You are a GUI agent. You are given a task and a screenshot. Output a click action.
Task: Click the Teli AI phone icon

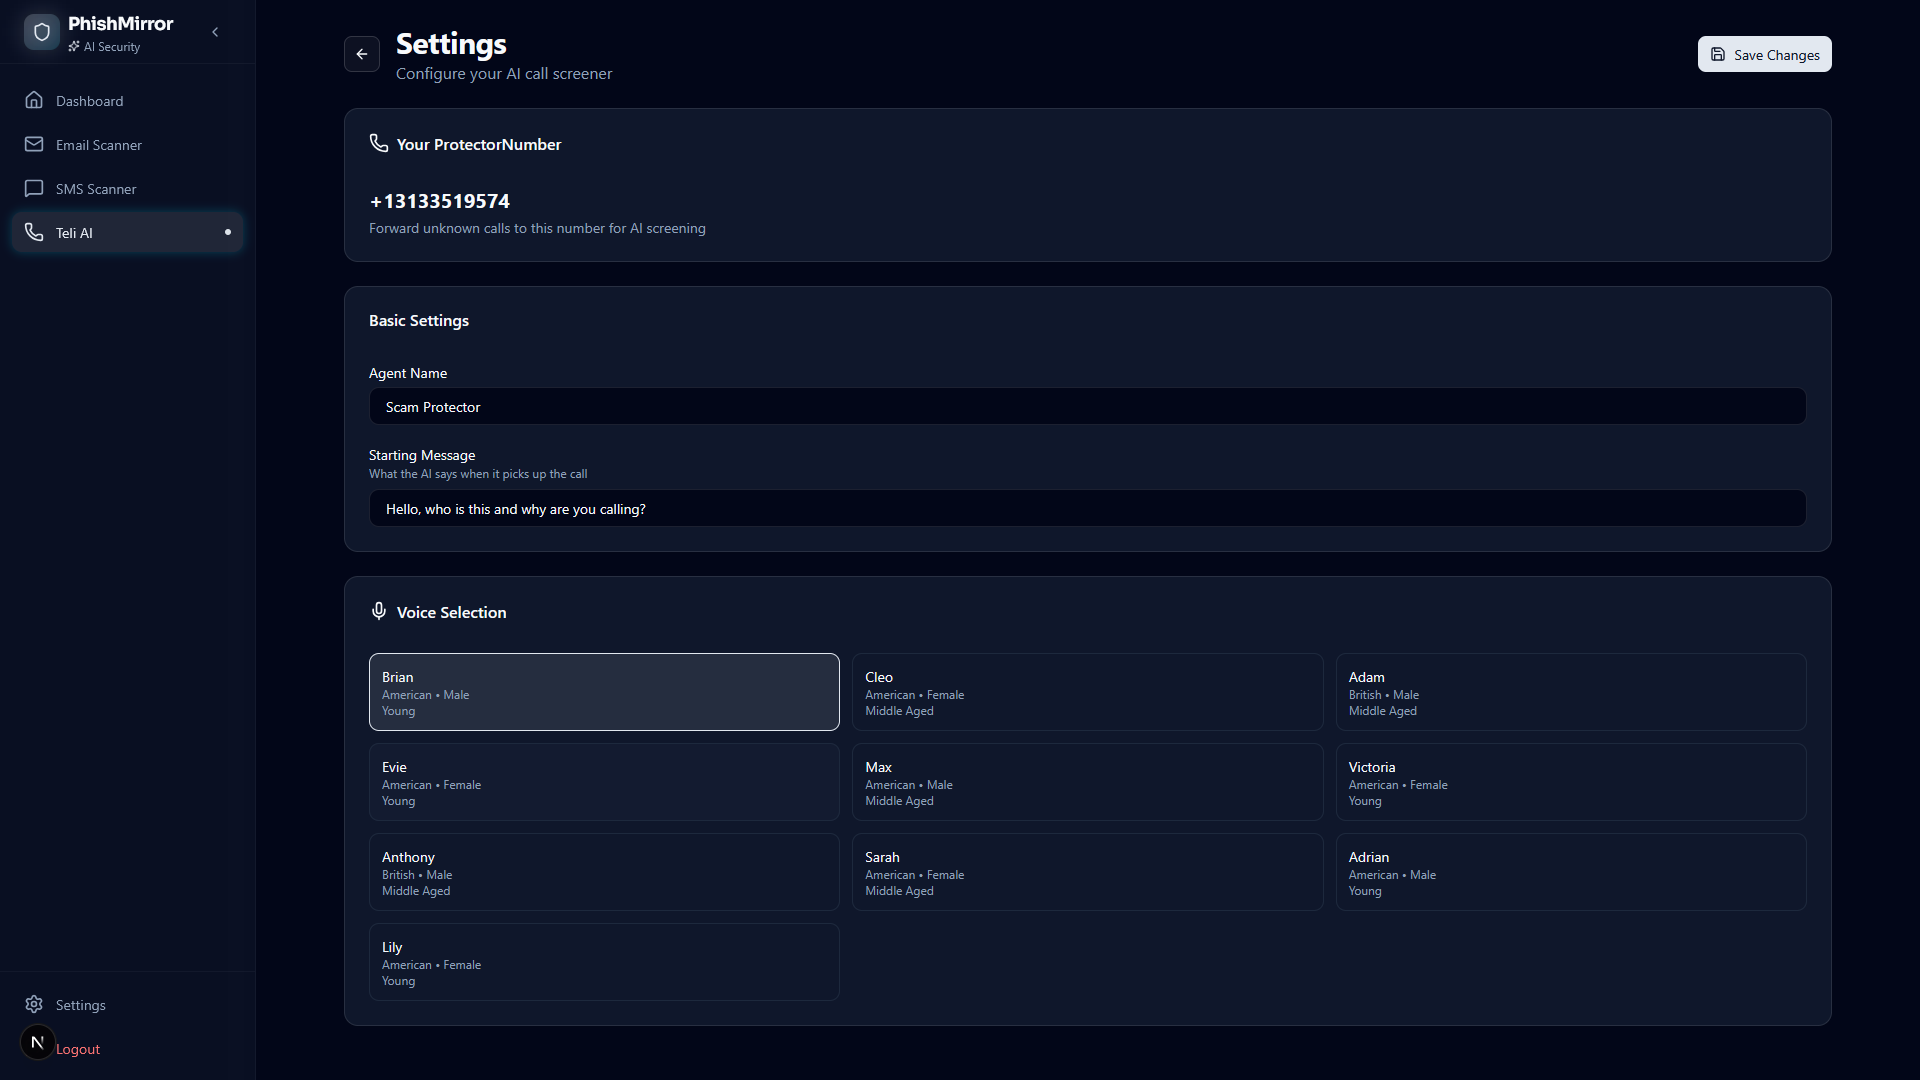[x=34, y=232]
